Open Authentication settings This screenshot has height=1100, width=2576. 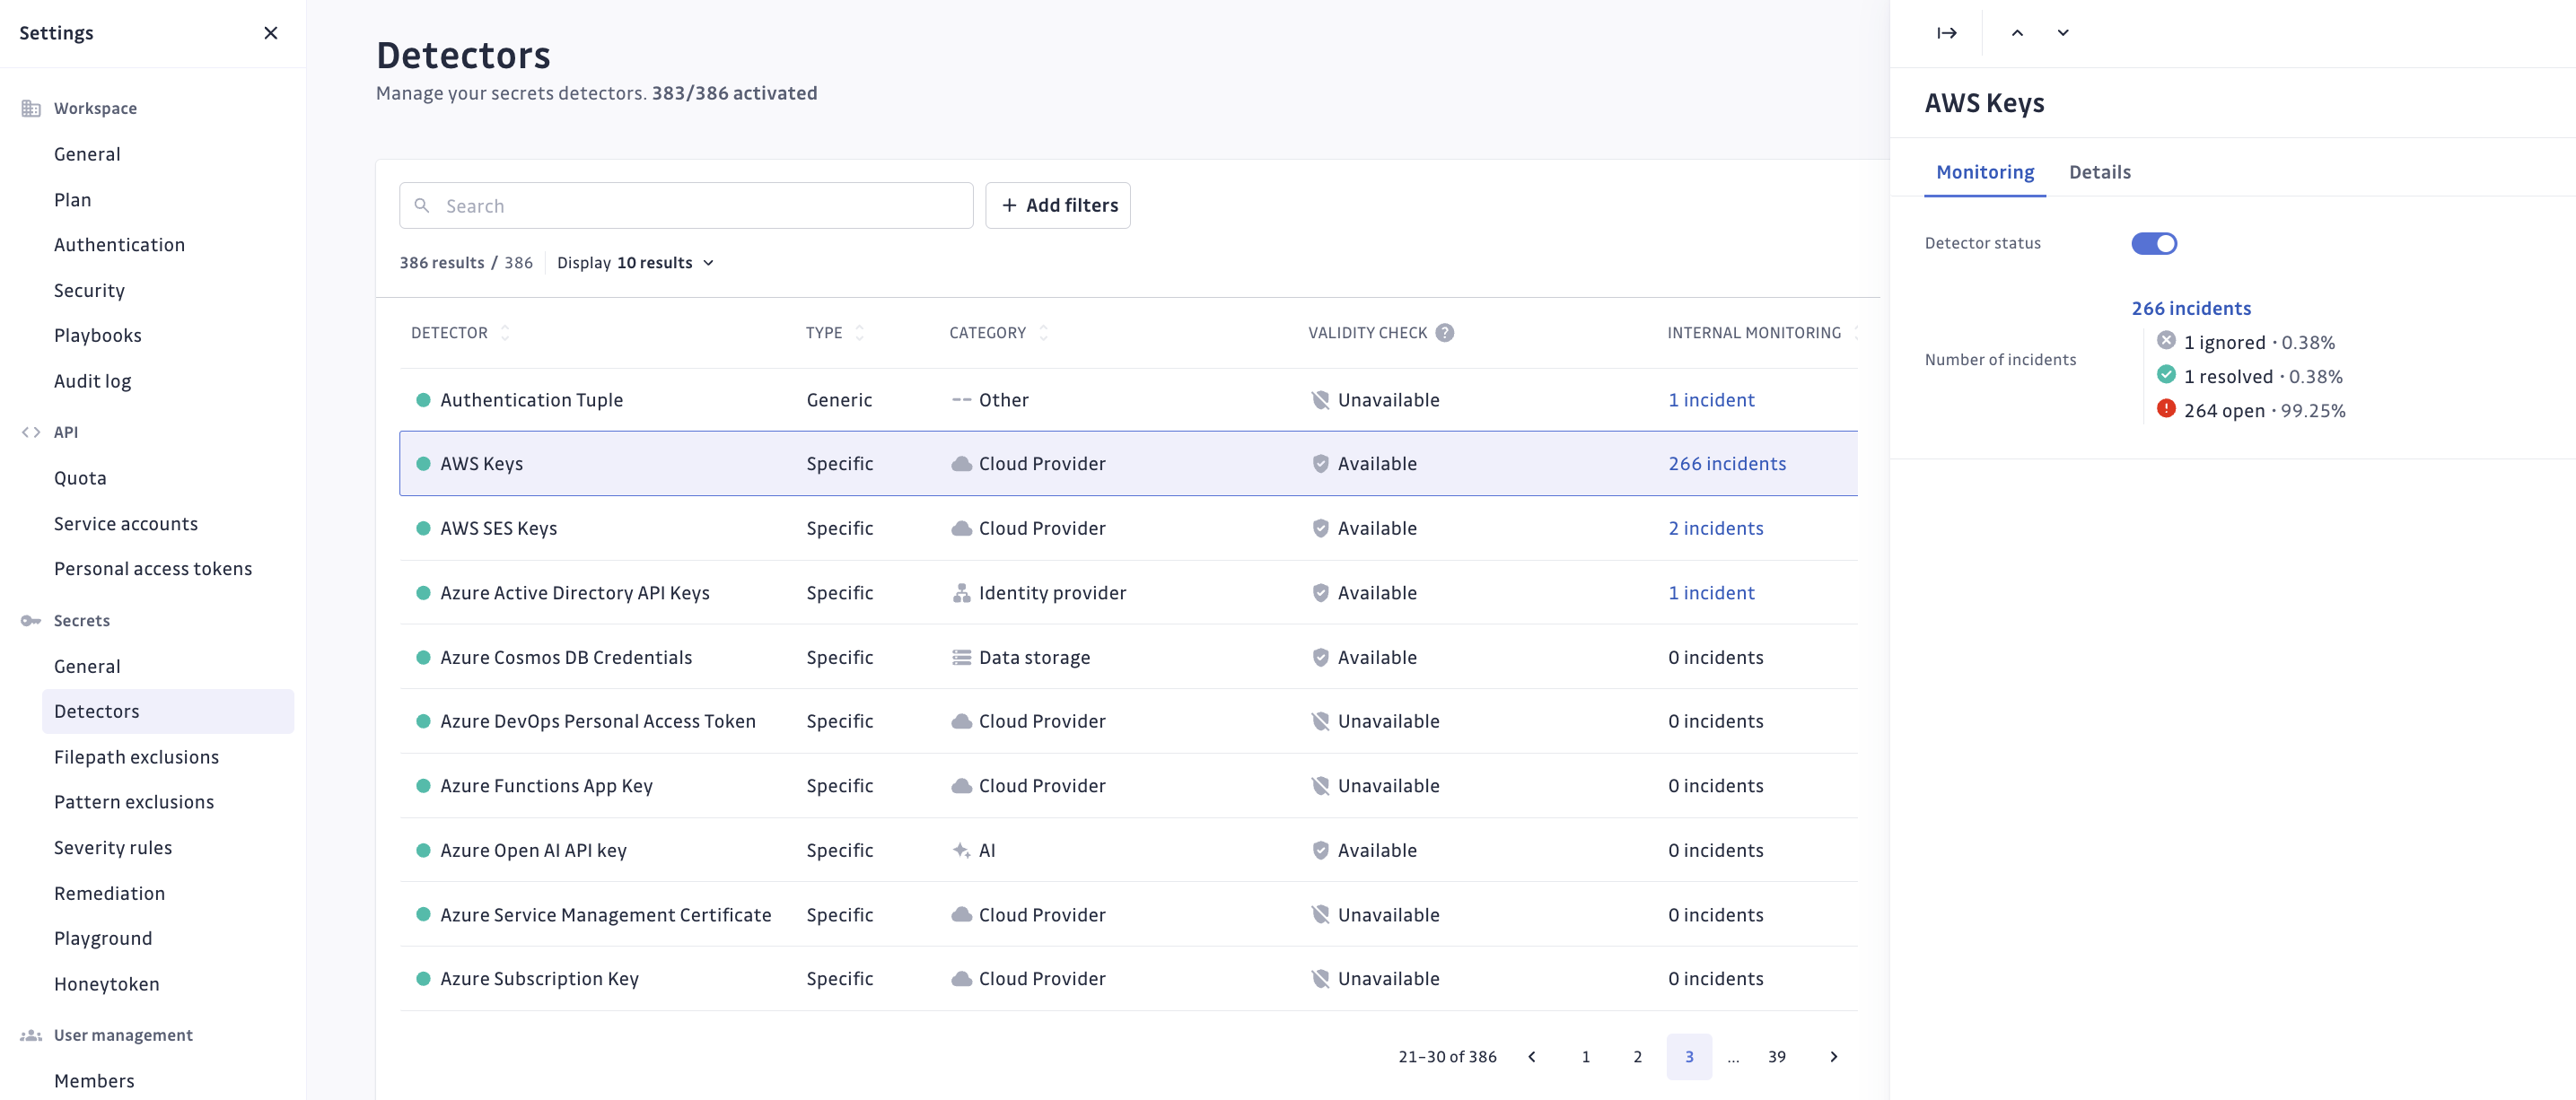coord(119,245)
